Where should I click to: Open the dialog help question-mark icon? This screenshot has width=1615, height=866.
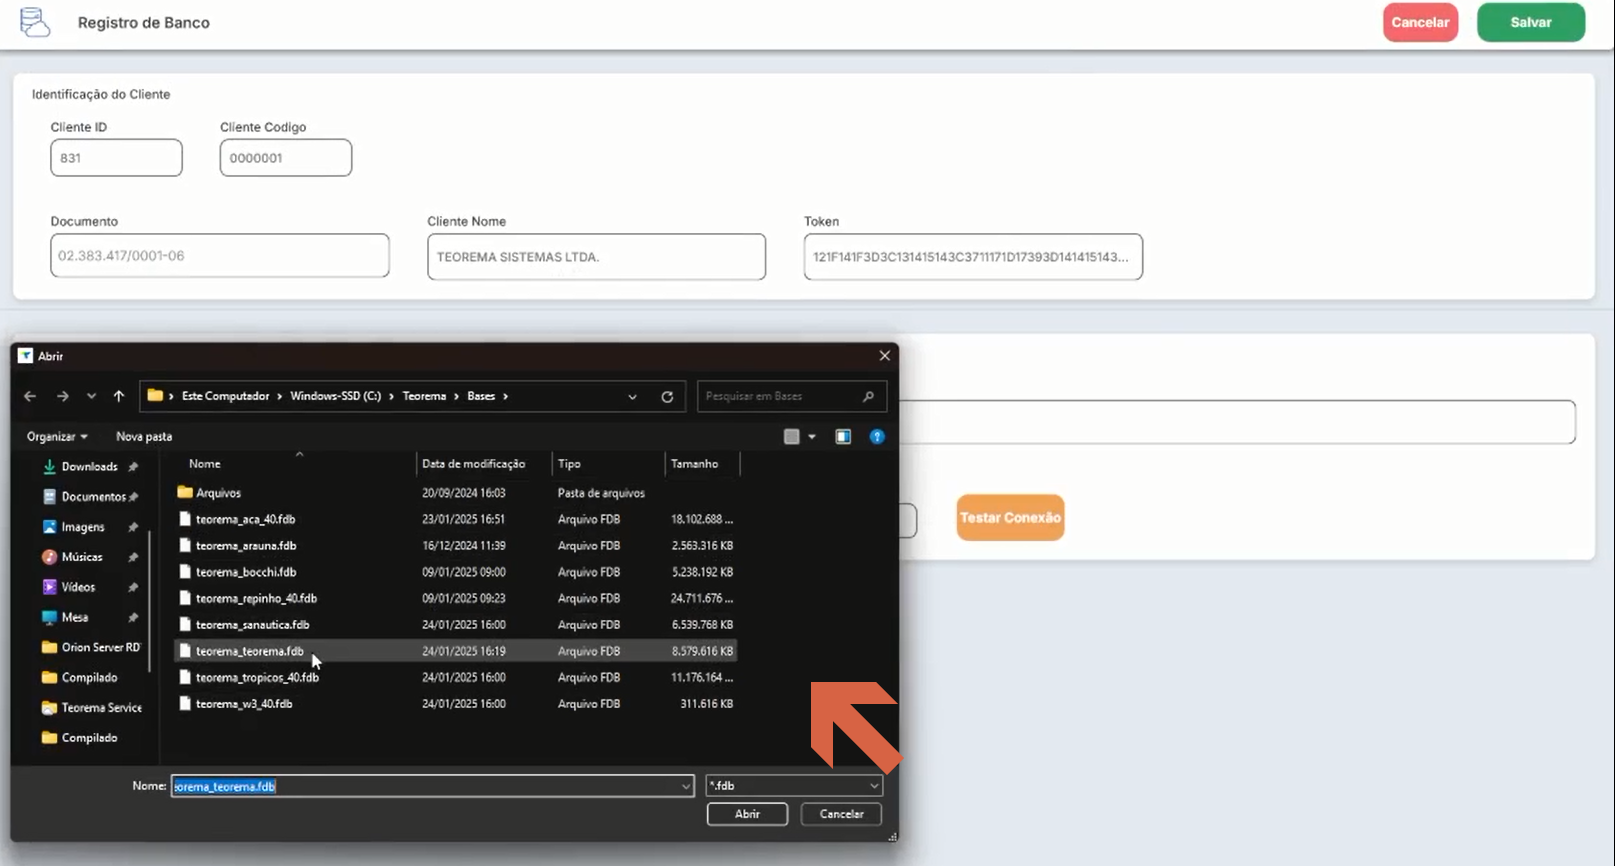[x=877, y=437]
